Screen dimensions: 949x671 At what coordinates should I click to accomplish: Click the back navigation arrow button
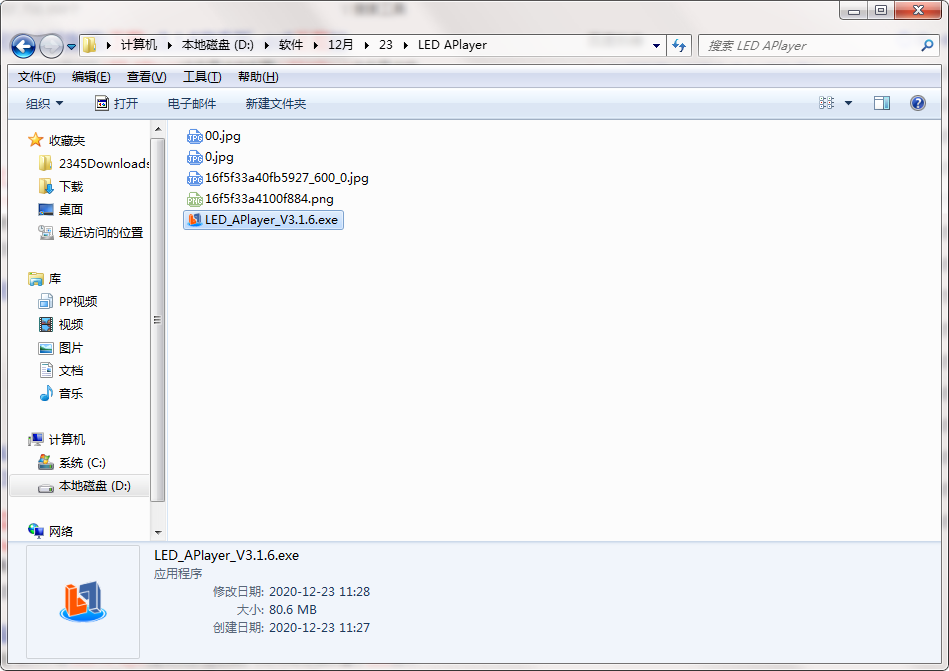pyautogui.click(x=24, y=46)
